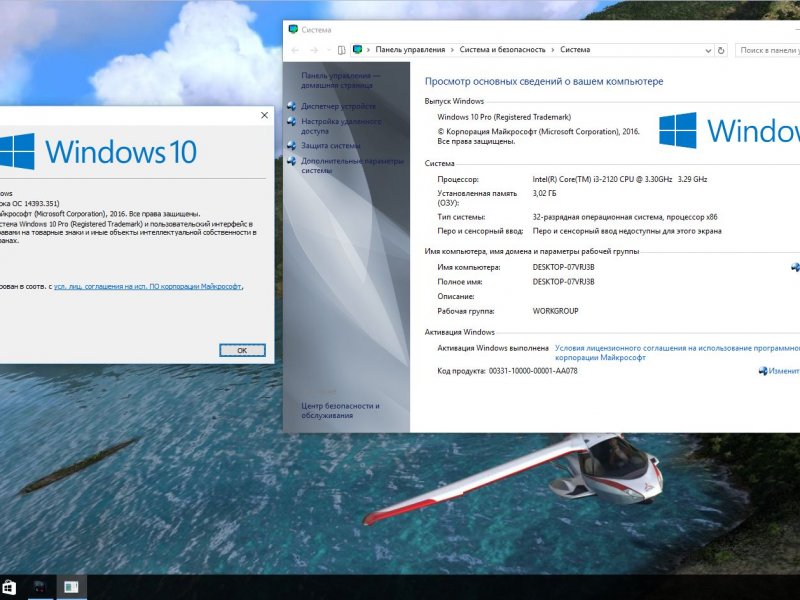
Task: Open the license agreement terms link under Активация Windows
Action: 677,353
